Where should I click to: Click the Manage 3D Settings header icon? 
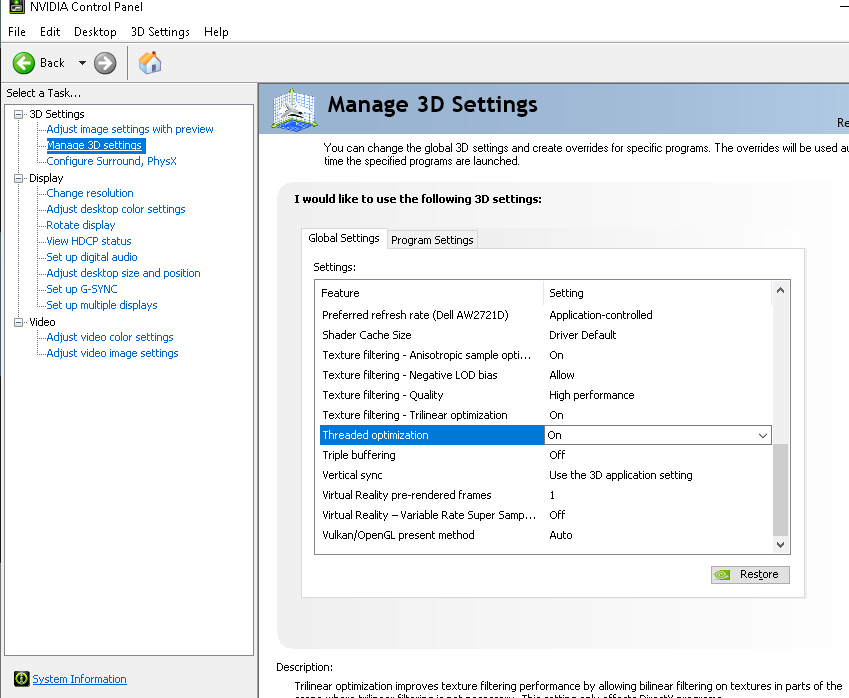pos(293,109)
